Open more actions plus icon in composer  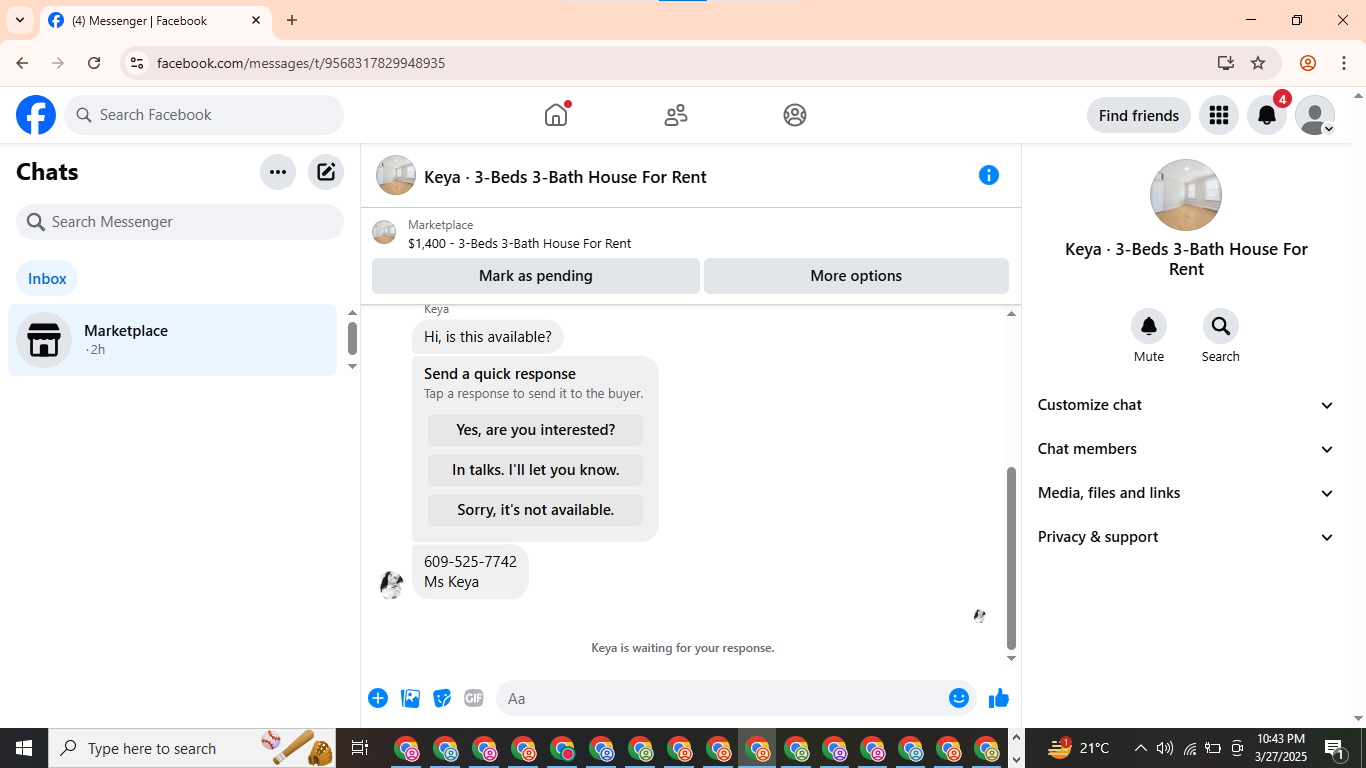pos(378,698)
